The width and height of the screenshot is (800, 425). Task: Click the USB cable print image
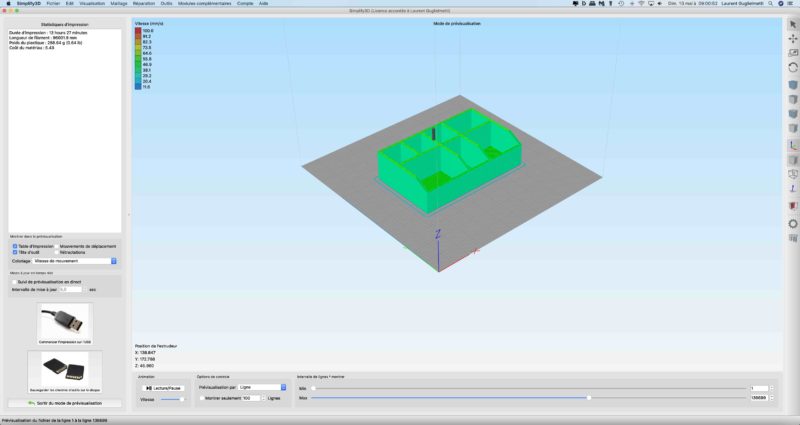point(64,323)
